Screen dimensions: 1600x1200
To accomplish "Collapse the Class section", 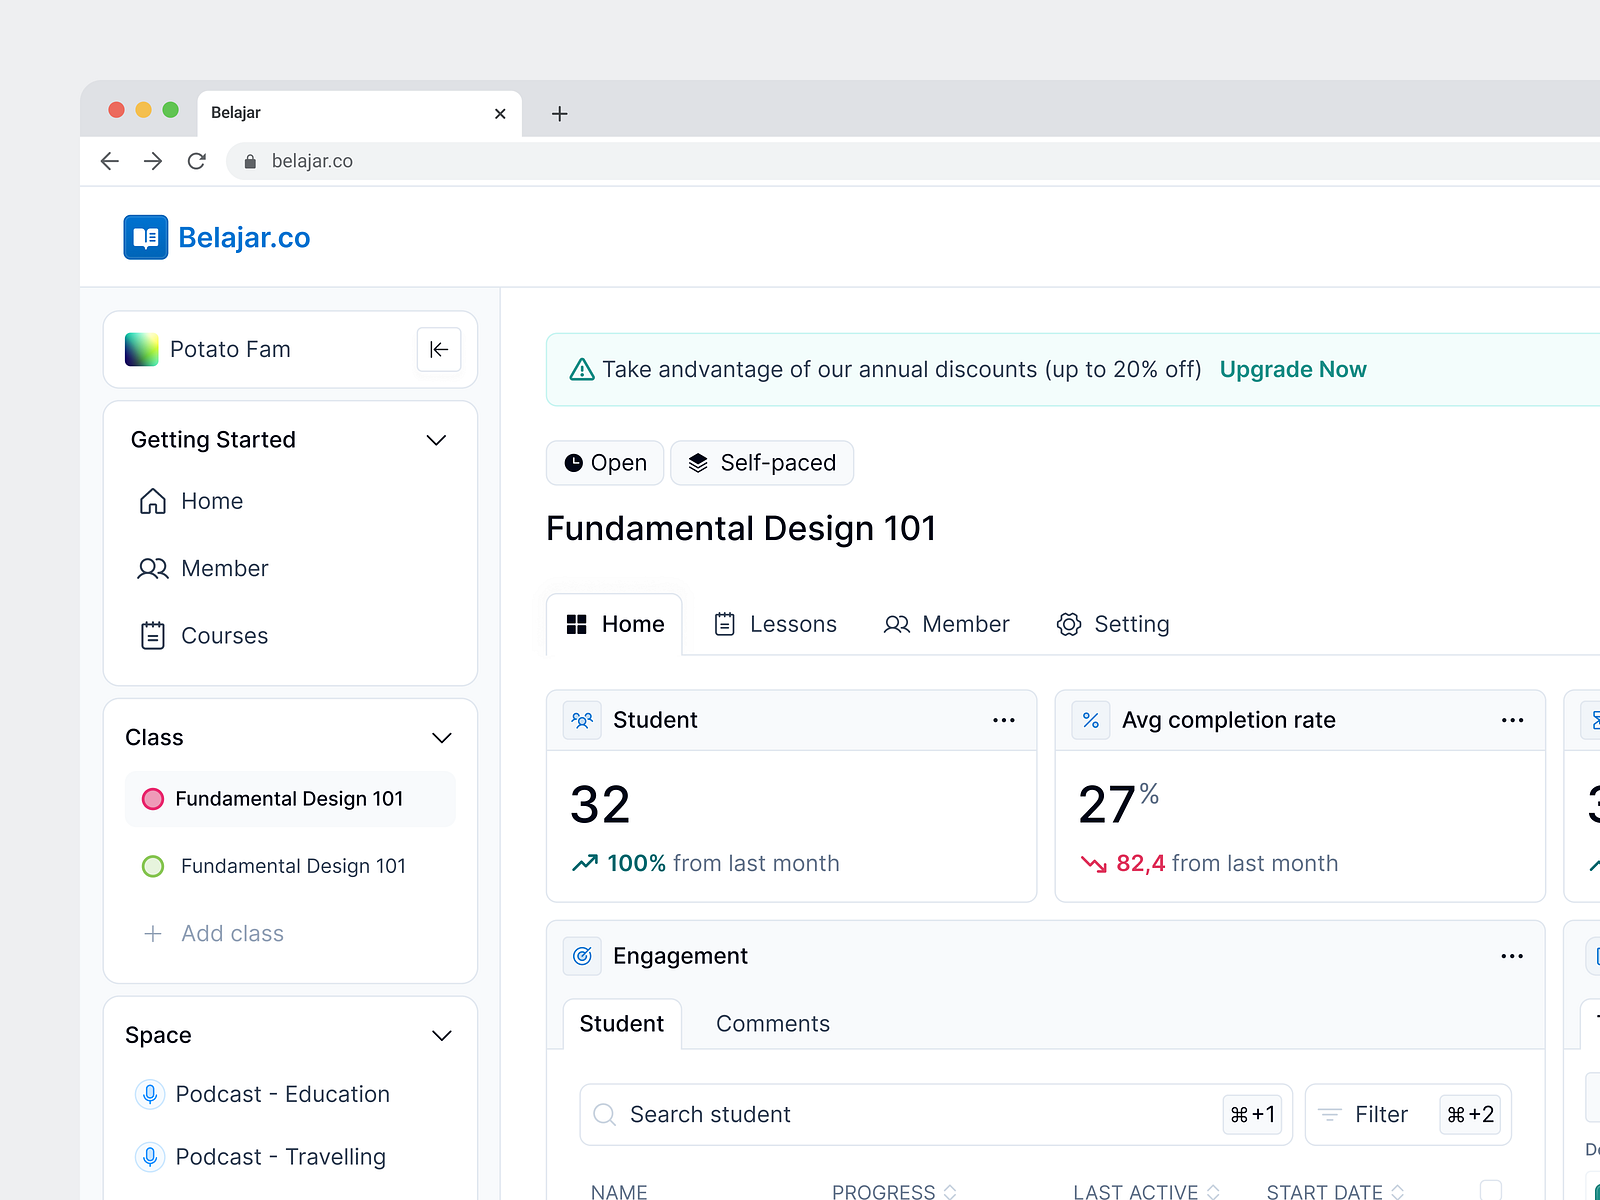I will tap(441, 738).
